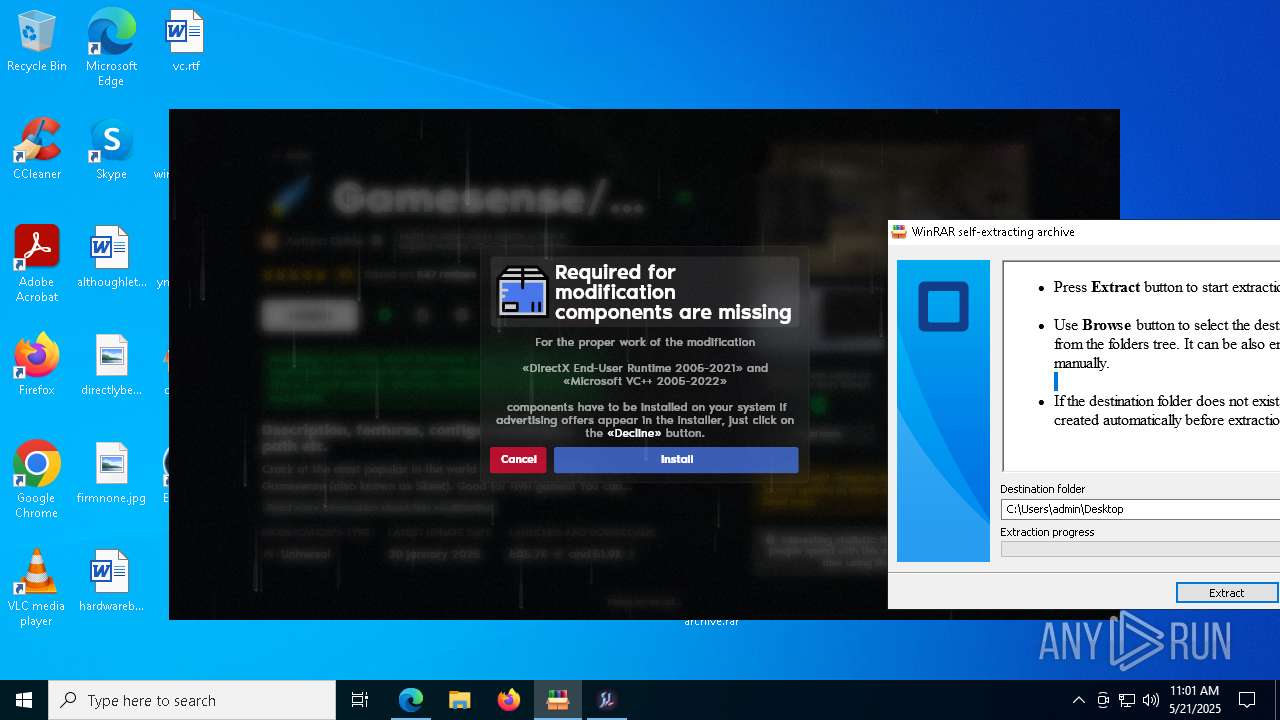Click Install in the missing components dialog
This screenshot has width=1280, height=720.
click(x=676, y=459)
